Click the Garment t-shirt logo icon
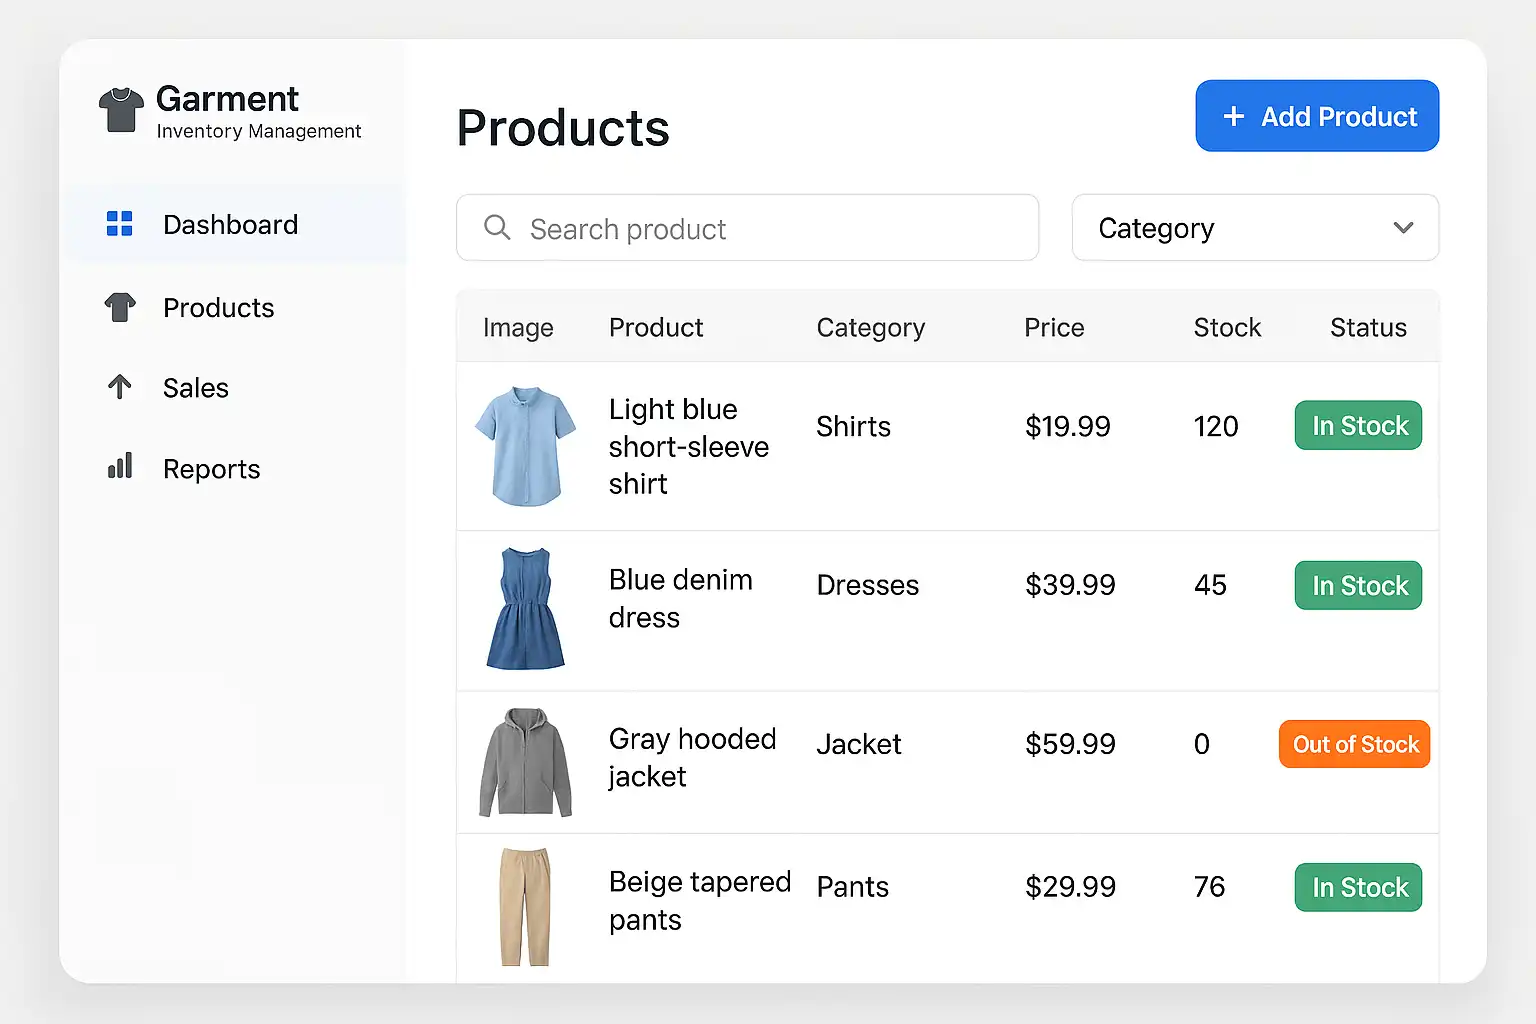The height and width of the screenshot is (1024, 1536). (x=121, y=110)
